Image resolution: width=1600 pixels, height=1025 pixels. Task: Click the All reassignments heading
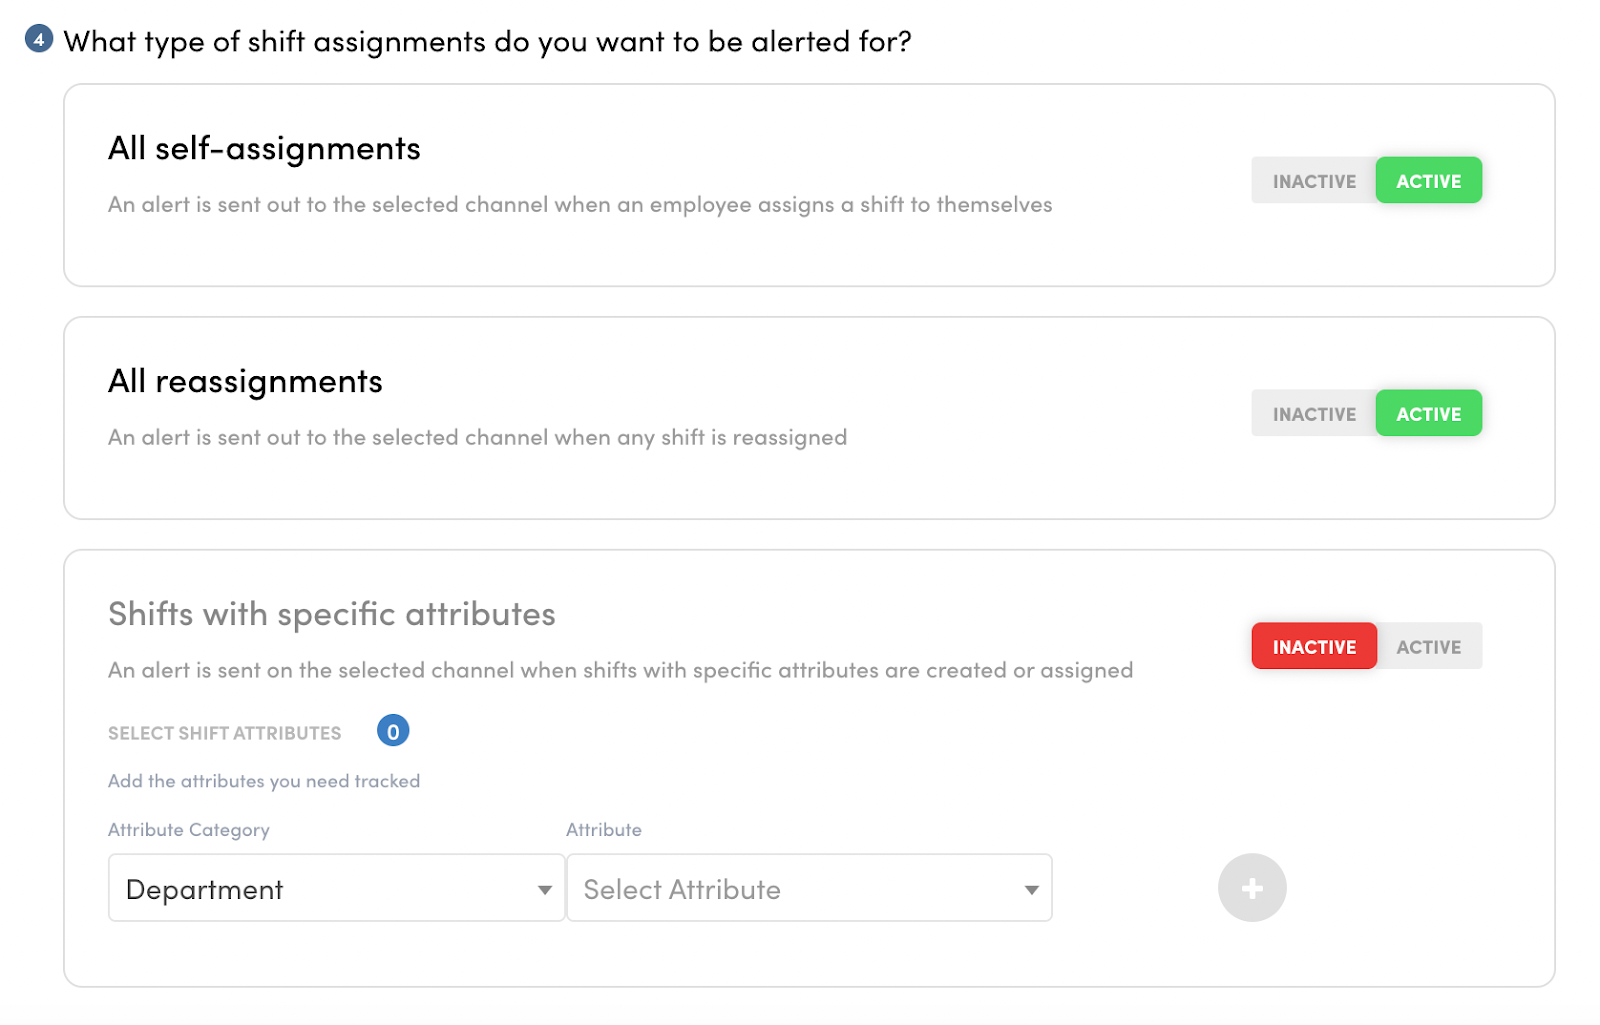point(245,381)
